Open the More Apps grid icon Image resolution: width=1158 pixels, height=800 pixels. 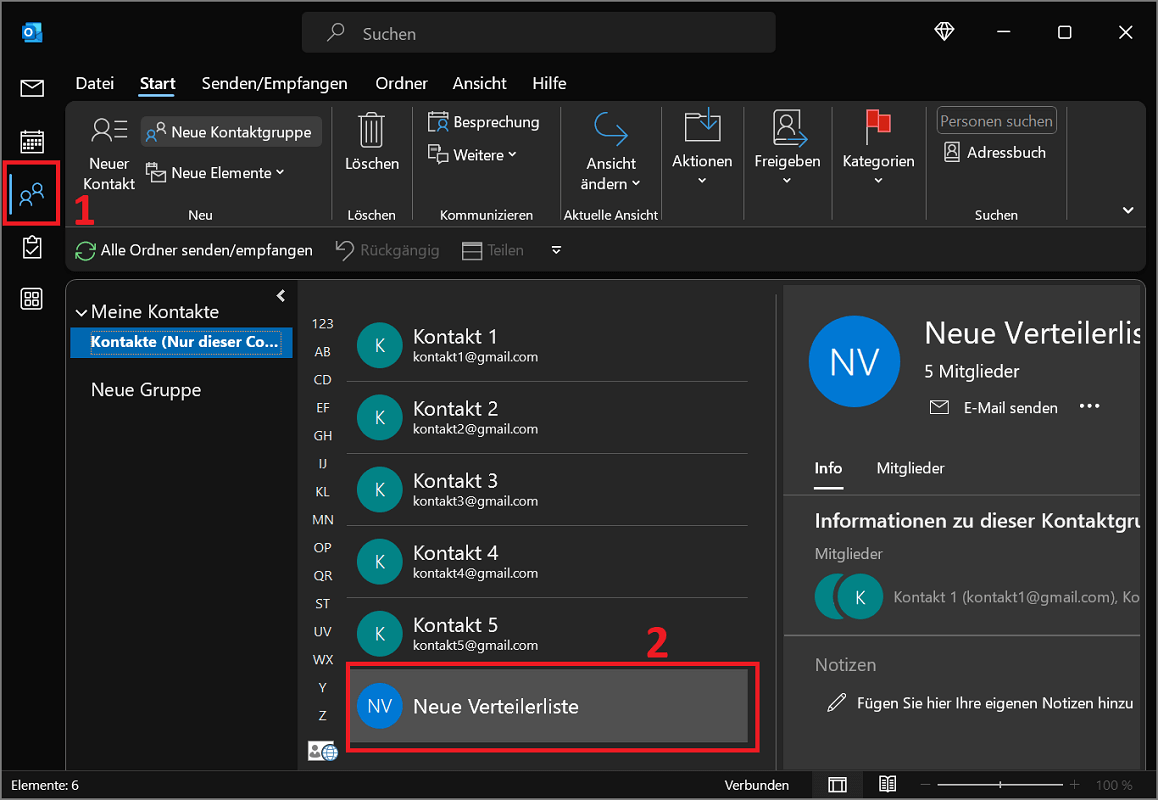(x=32, y=299)
